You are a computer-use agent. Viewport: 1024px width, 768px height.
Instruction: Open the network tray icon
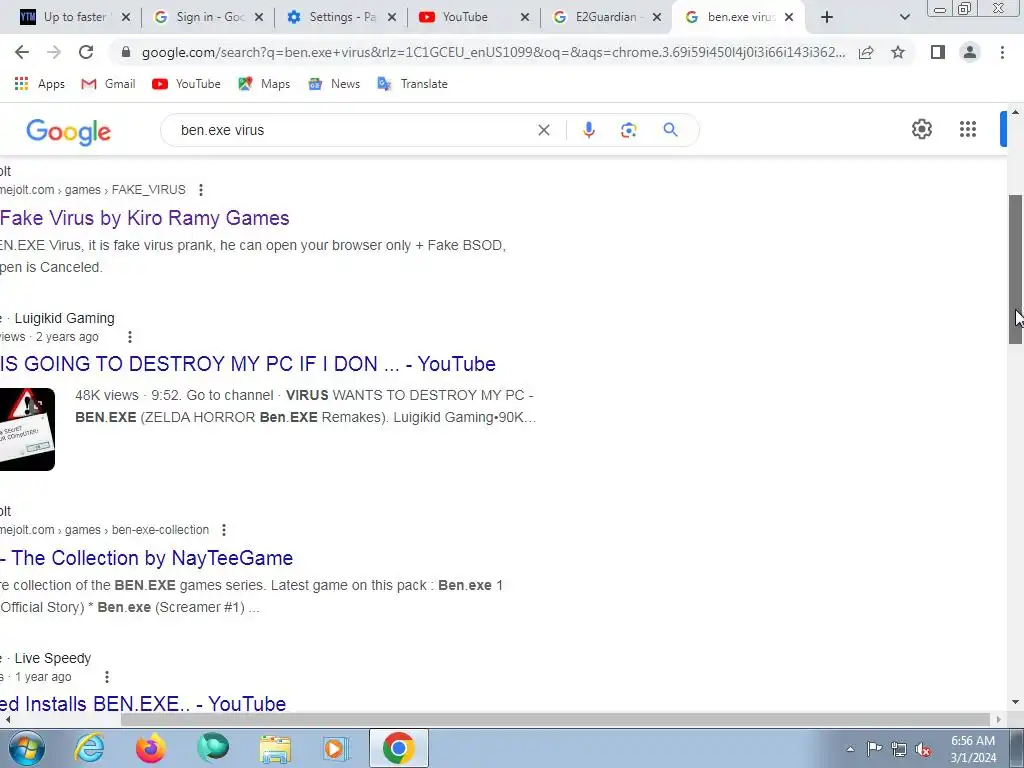899,749
